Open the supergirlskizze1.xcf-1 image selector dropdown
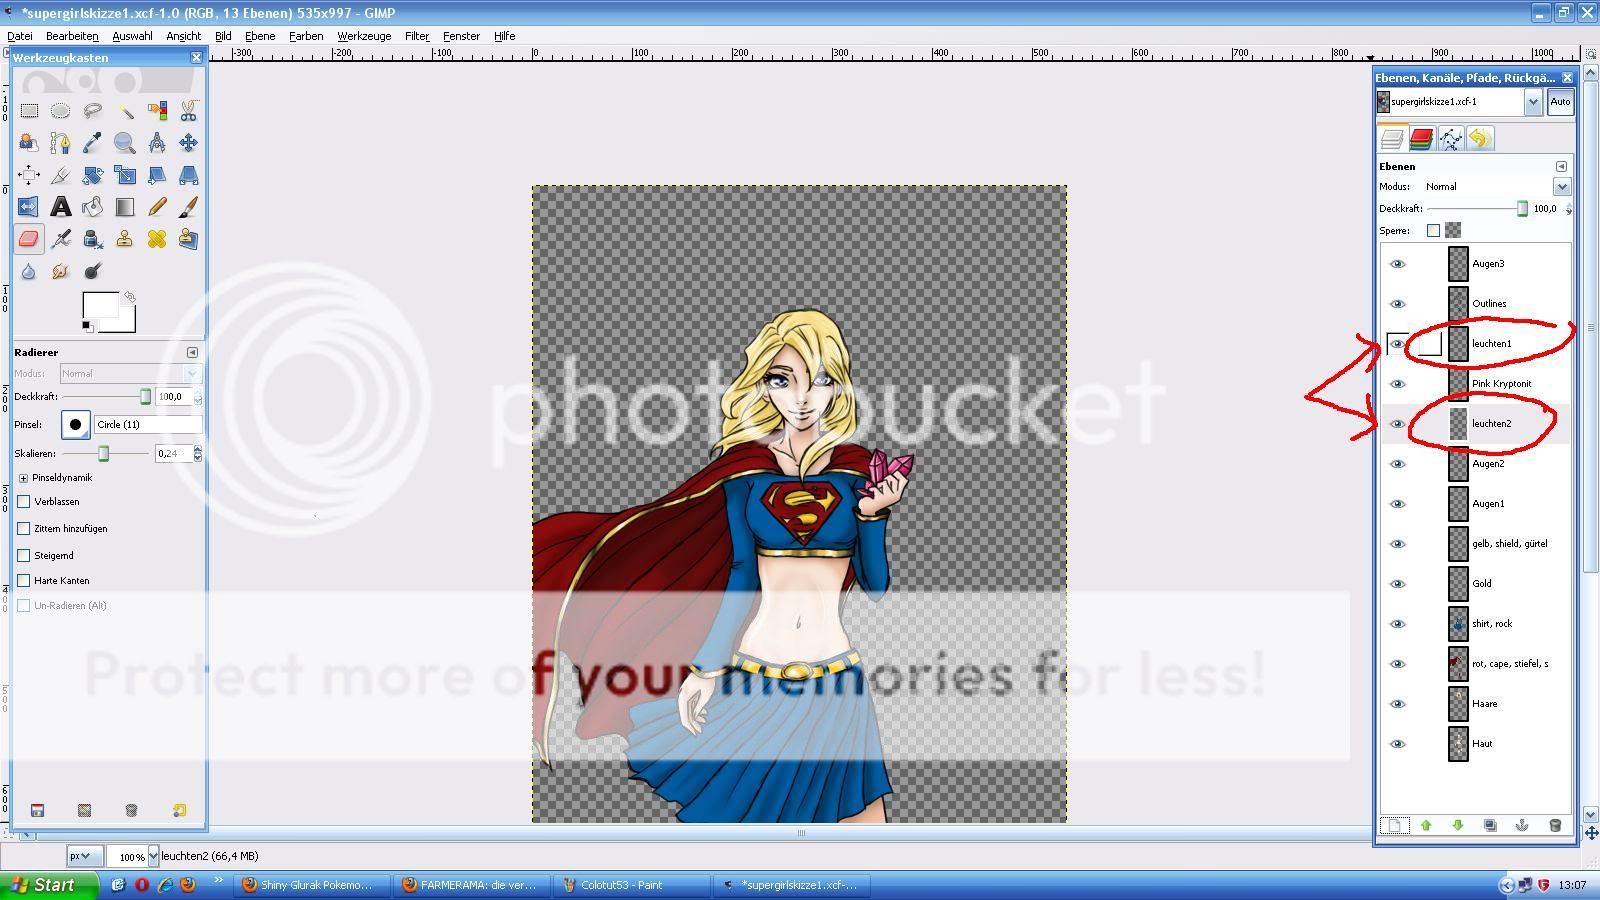This screenshot has width=1600, height=900. 1532,102
